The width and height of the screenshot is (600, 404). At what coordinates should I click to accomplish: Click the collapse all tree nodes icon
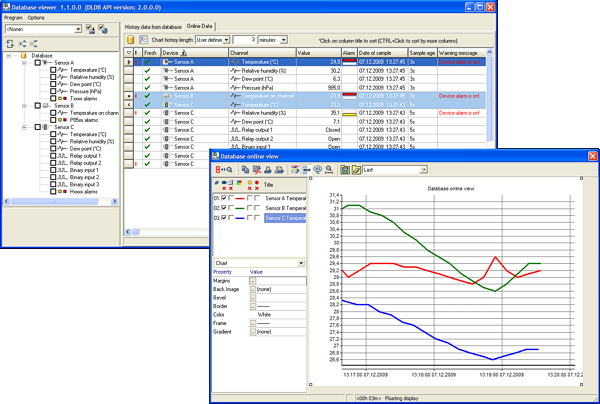pyautogui.click(x=34, y=44)
